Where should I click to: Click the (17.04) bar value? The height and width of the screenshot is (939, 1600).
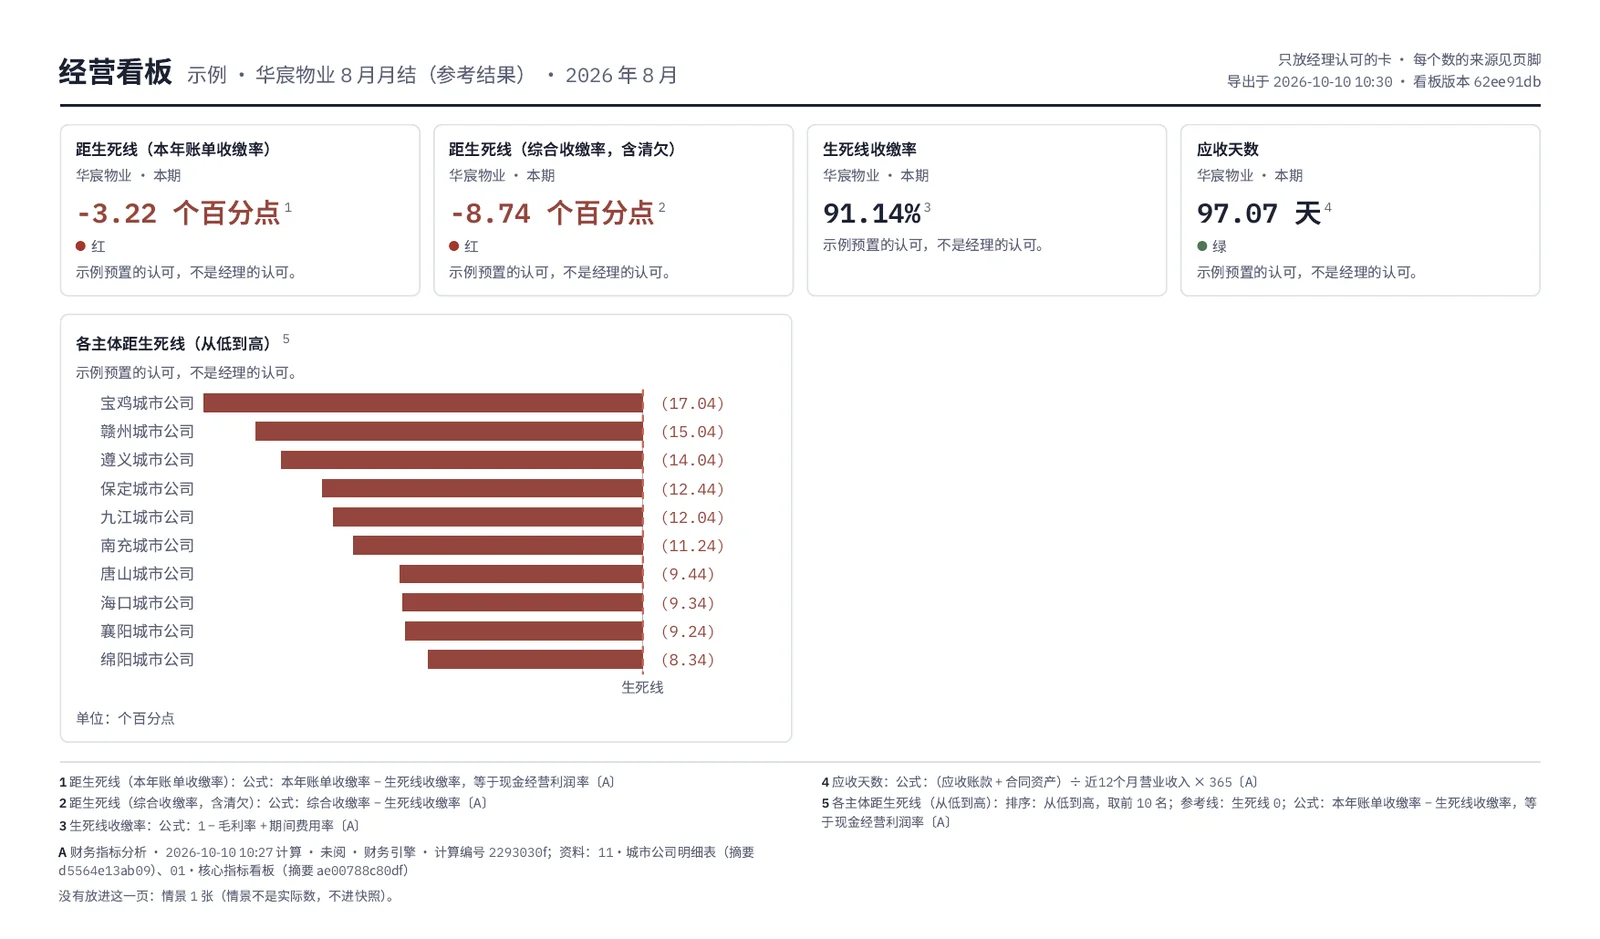(x=692, y=403)
